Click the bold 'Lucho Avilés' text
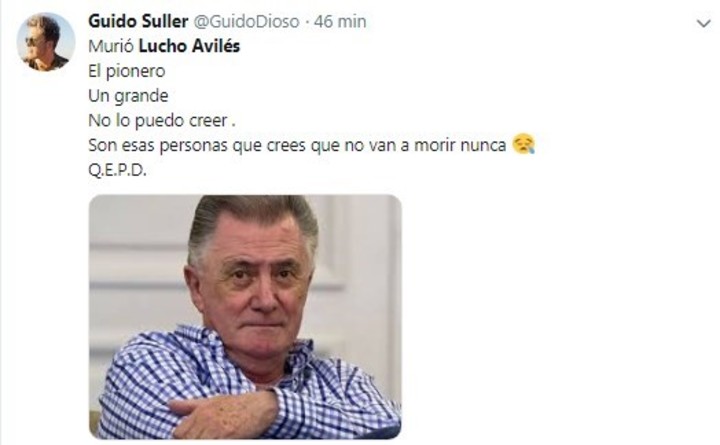720x445 pixels. pos(189,46)
